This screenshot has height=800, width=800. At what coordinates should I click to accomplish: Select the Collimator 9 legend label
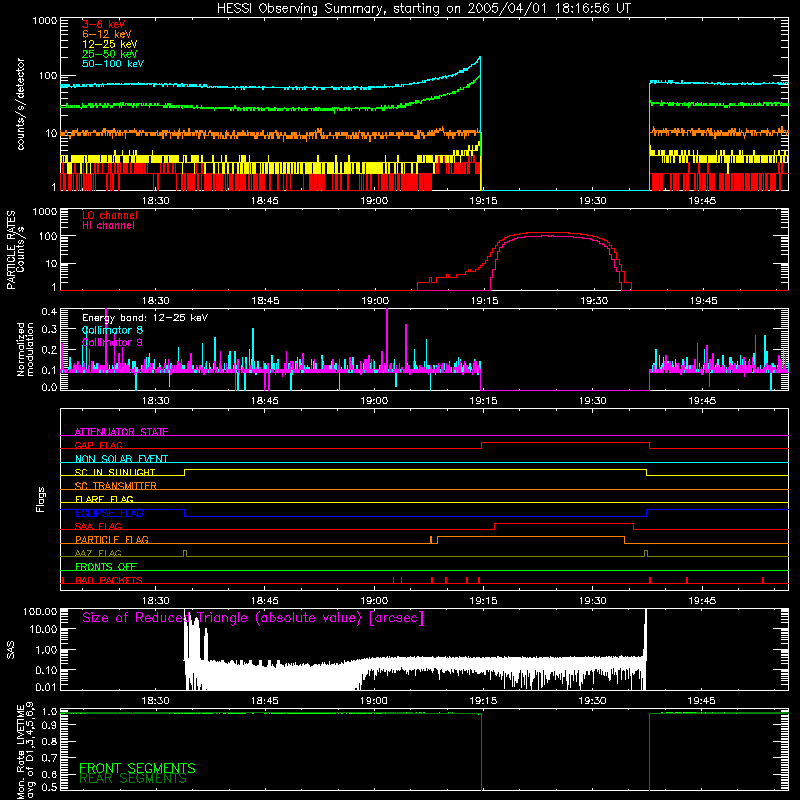[x=112, y=342]
